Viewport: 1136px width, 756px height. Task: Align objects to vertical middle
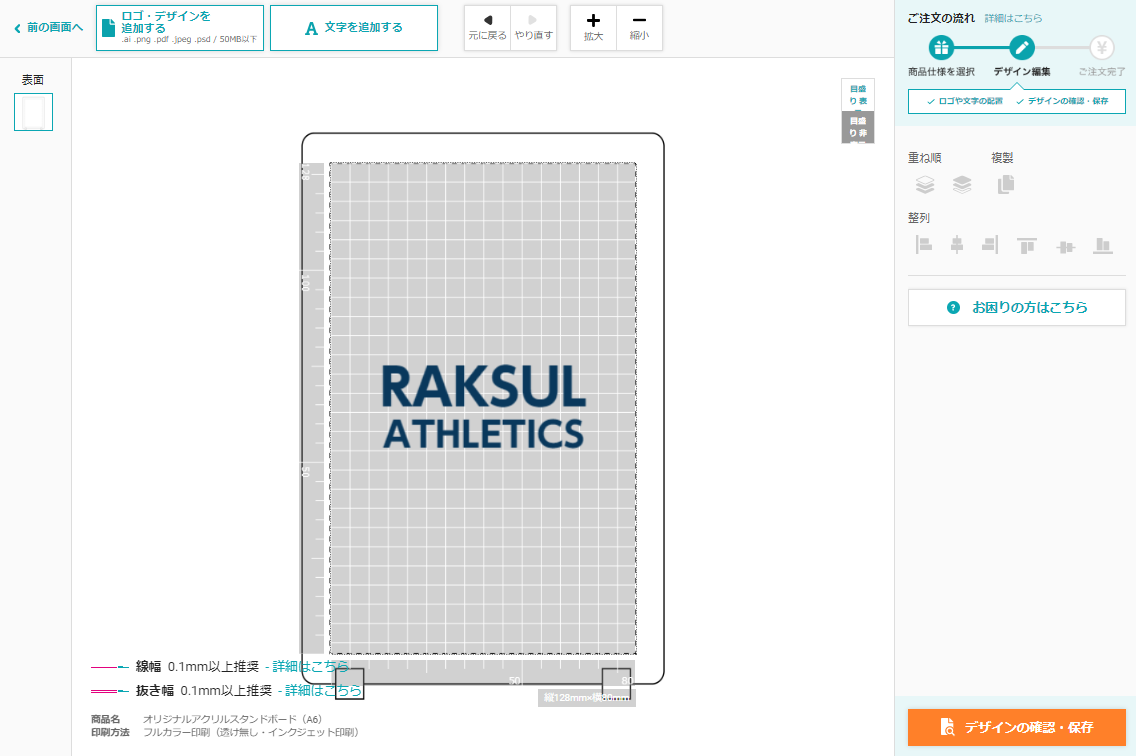point(1066,247)
